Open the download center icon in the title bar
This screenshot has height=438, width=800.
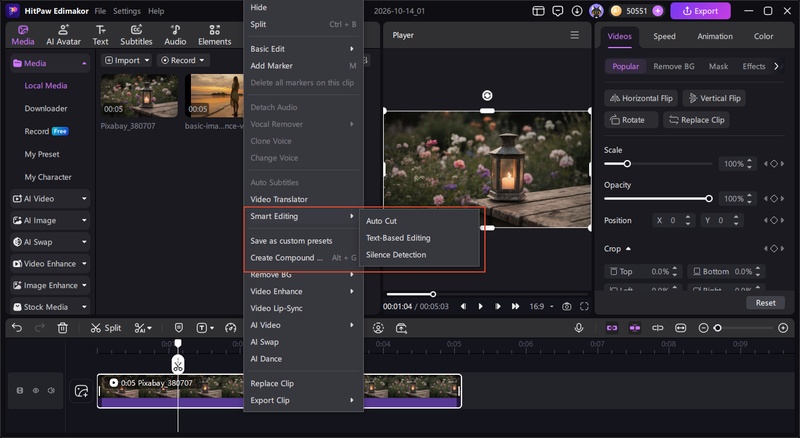(577, 11)
